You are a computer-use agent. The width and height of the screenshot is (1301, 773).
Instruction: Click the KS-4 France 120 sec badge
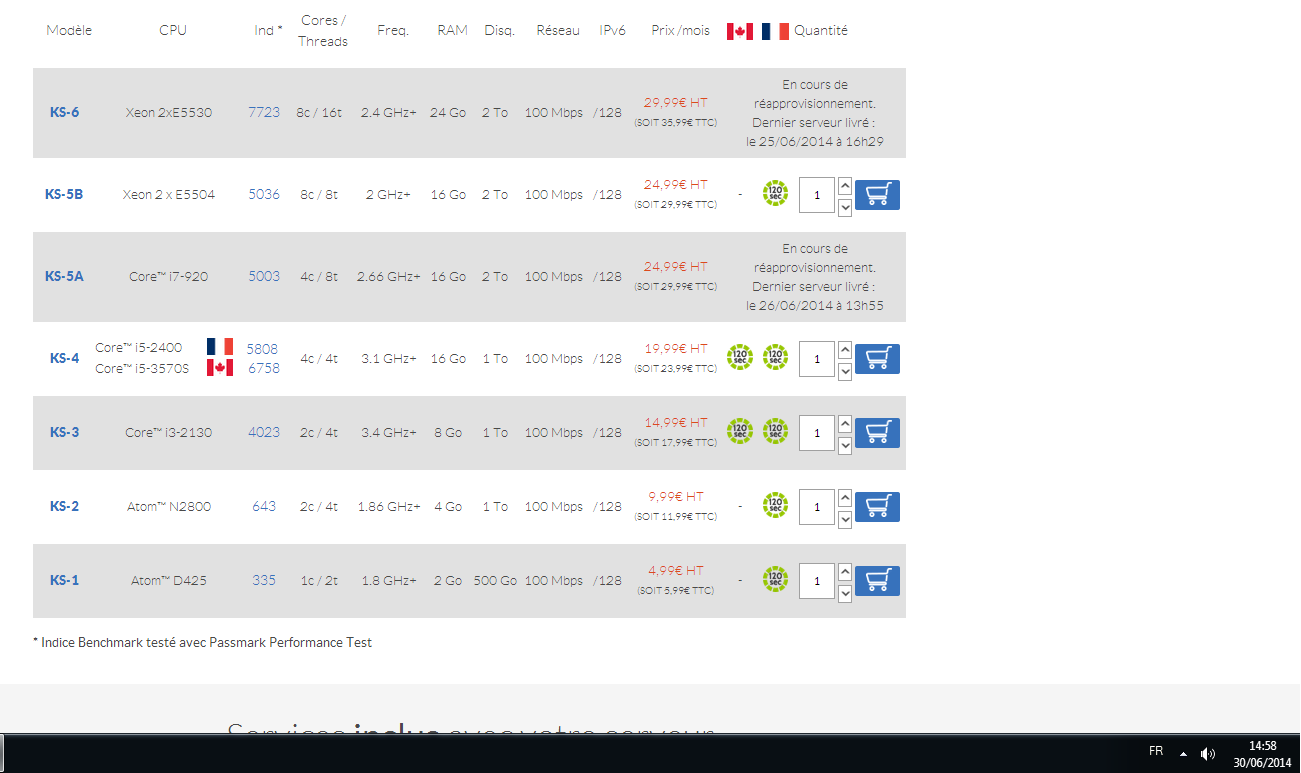[x=775, y=358]
